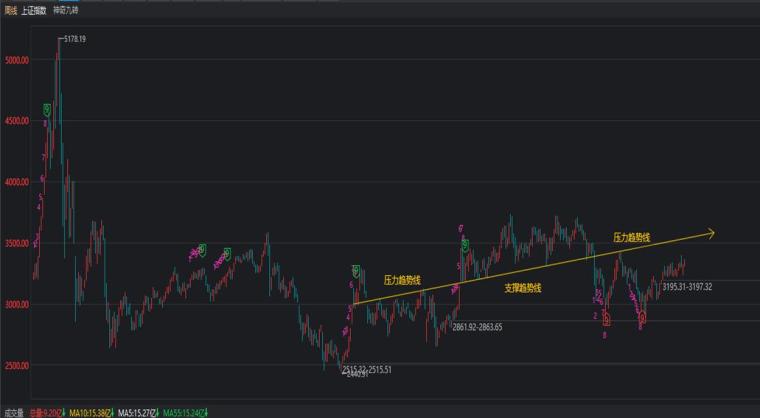The image size is (760, 418).
Task: Click the 成交量 volume panel label
Action: (12, 411)
